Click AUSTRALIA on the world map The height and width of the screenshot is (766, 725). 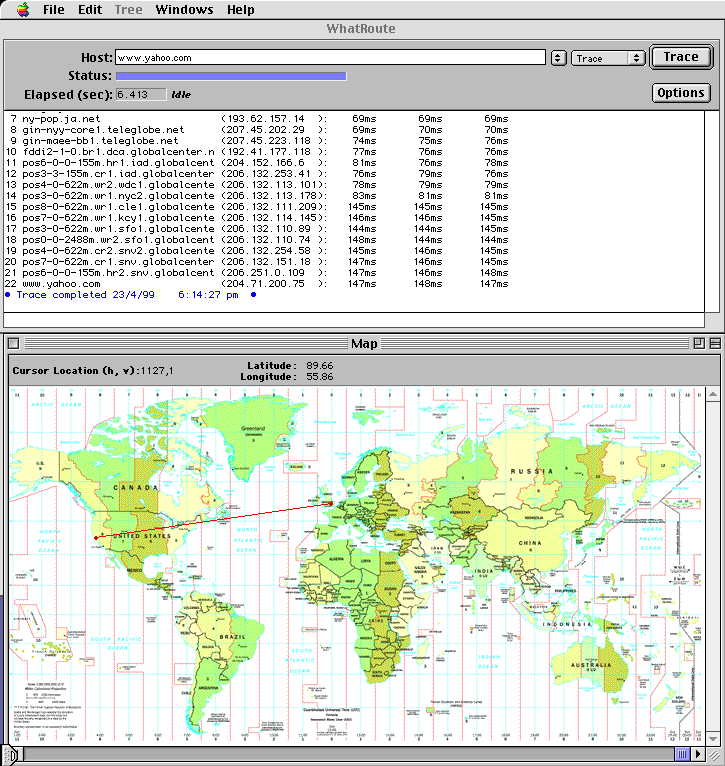591,665
